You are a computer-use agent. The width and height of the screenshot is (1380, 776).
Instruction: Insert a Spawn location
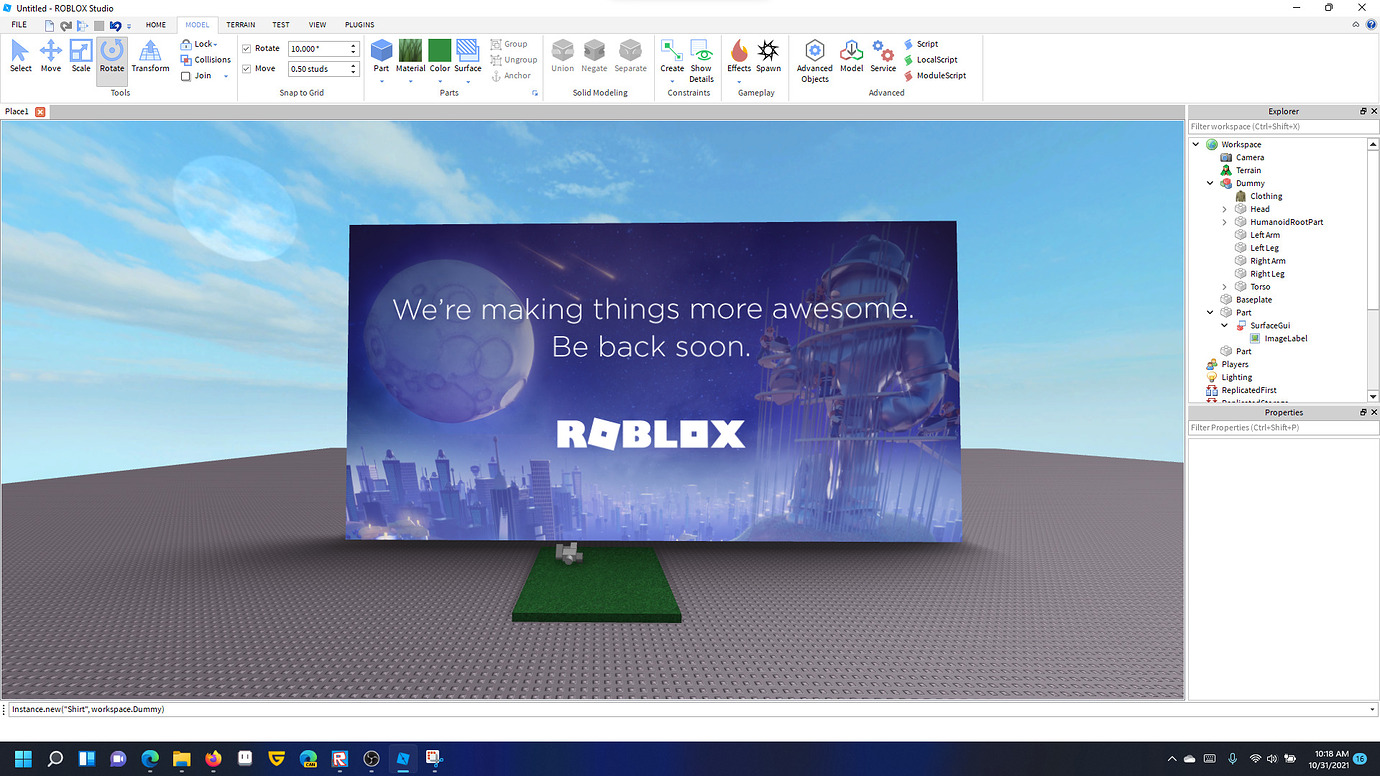[768, 55]
